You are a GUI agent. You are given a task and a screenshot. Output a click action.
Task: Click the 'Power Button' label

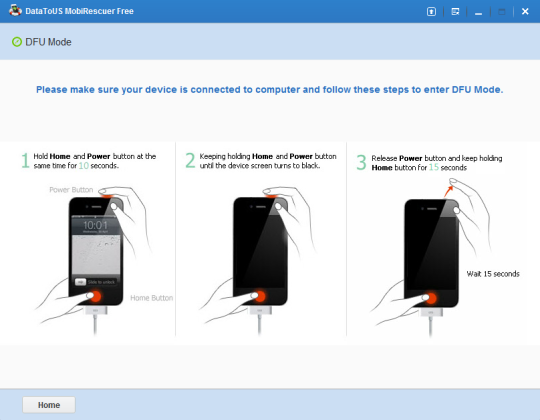(71, 190)
